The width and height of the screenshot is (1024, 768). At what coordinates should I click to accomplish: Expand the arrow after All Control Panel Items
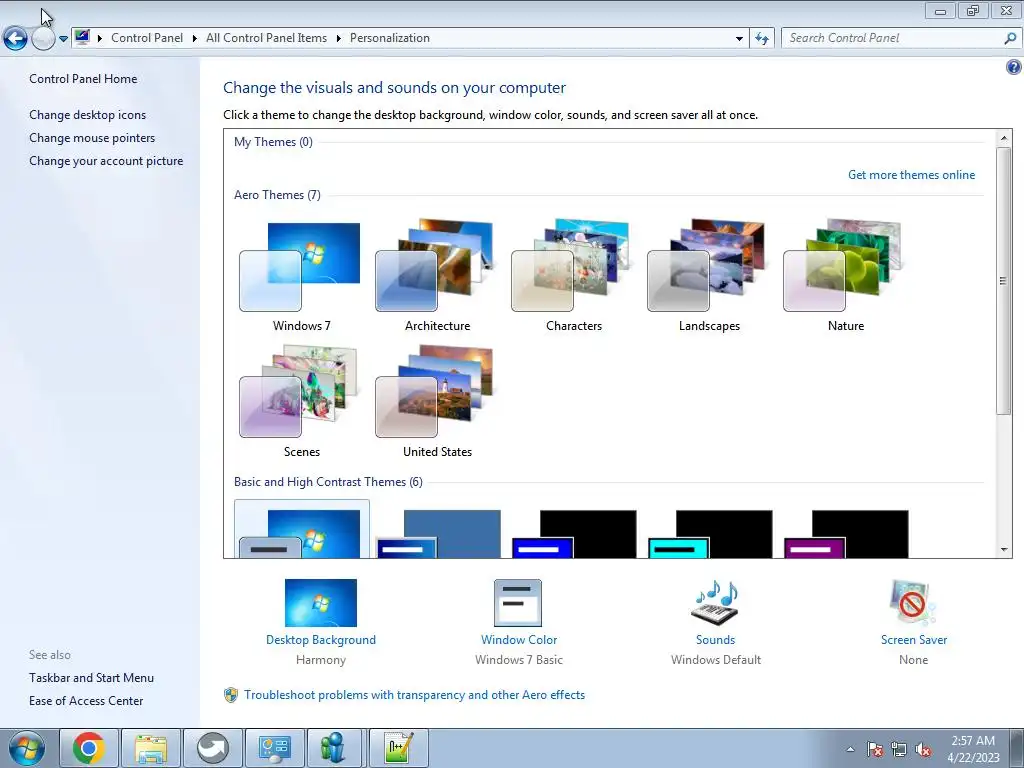[x=338, y=38]
